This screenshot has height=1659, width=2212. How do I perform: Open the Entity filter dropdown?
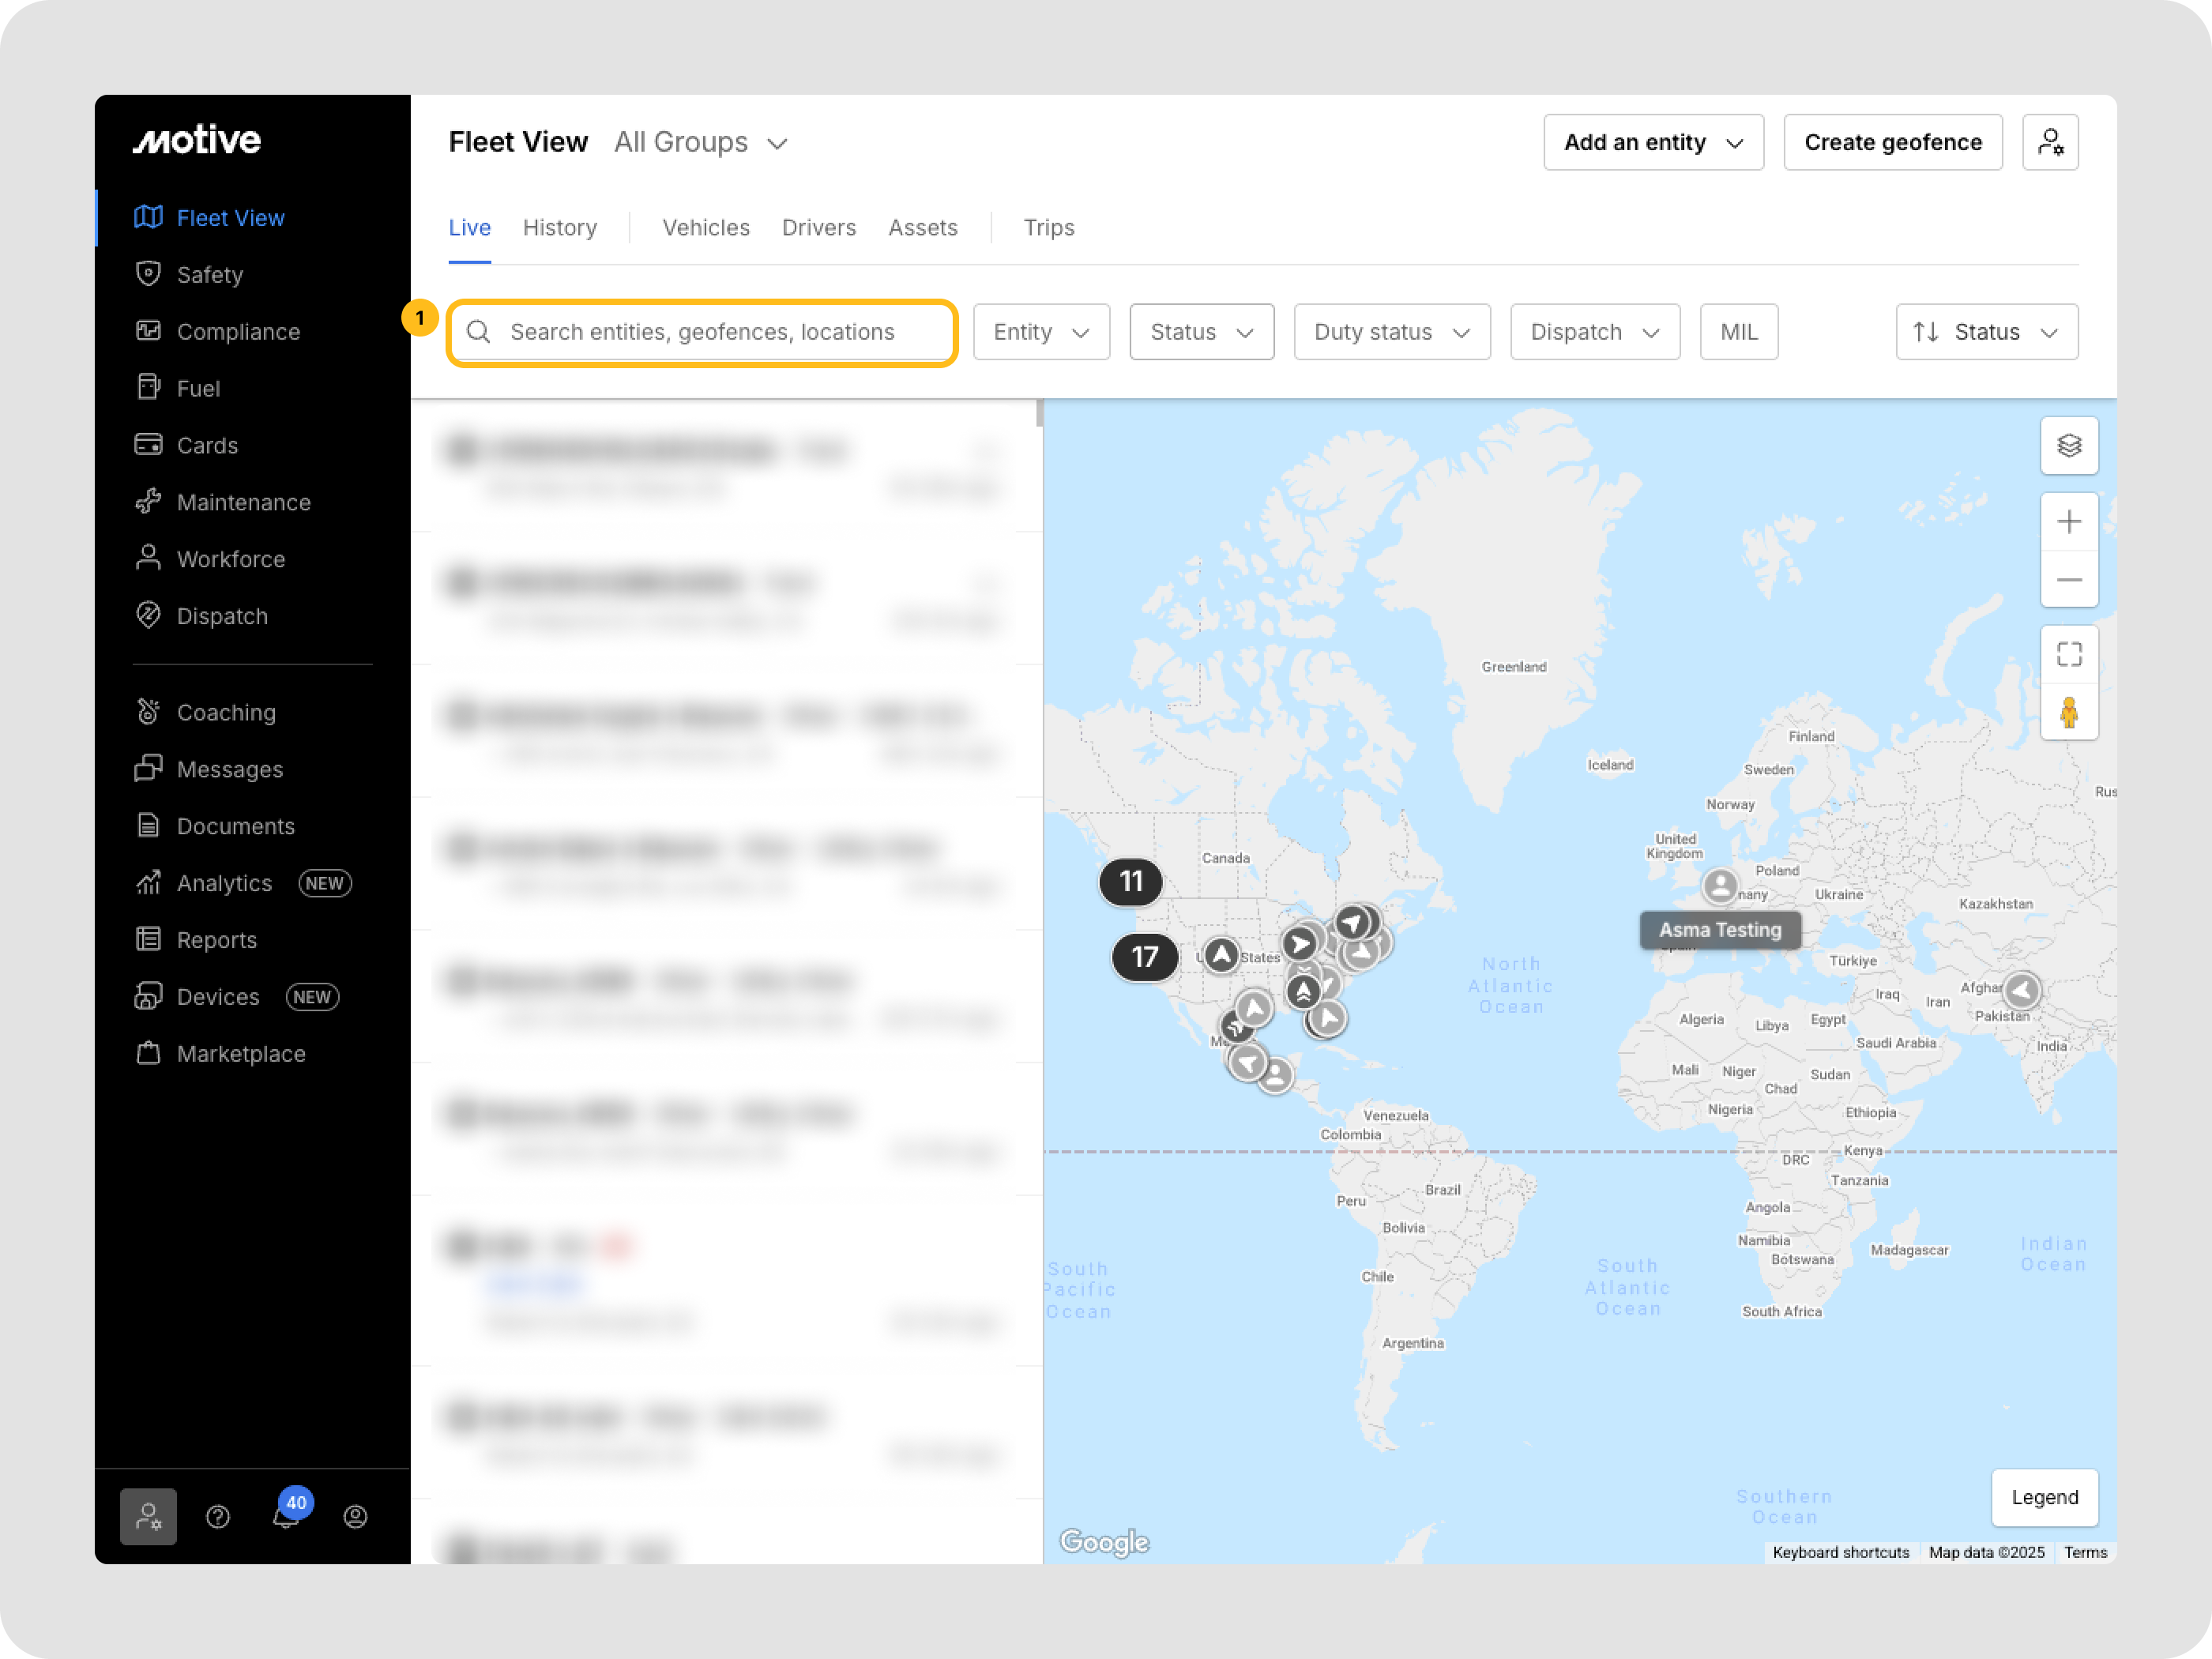1041,331
